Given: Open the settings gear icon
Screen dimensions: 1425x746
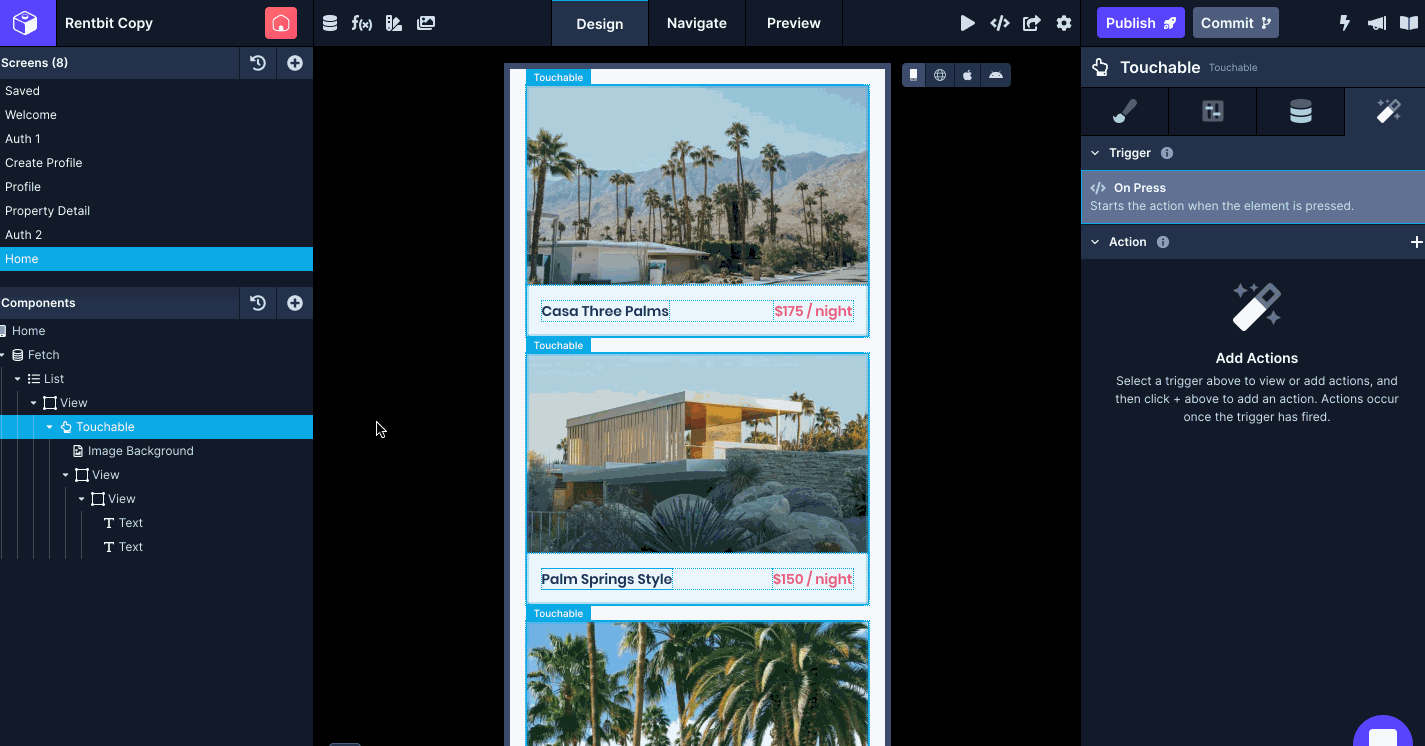Looking at the screenshot, I should pos(1064,23).
